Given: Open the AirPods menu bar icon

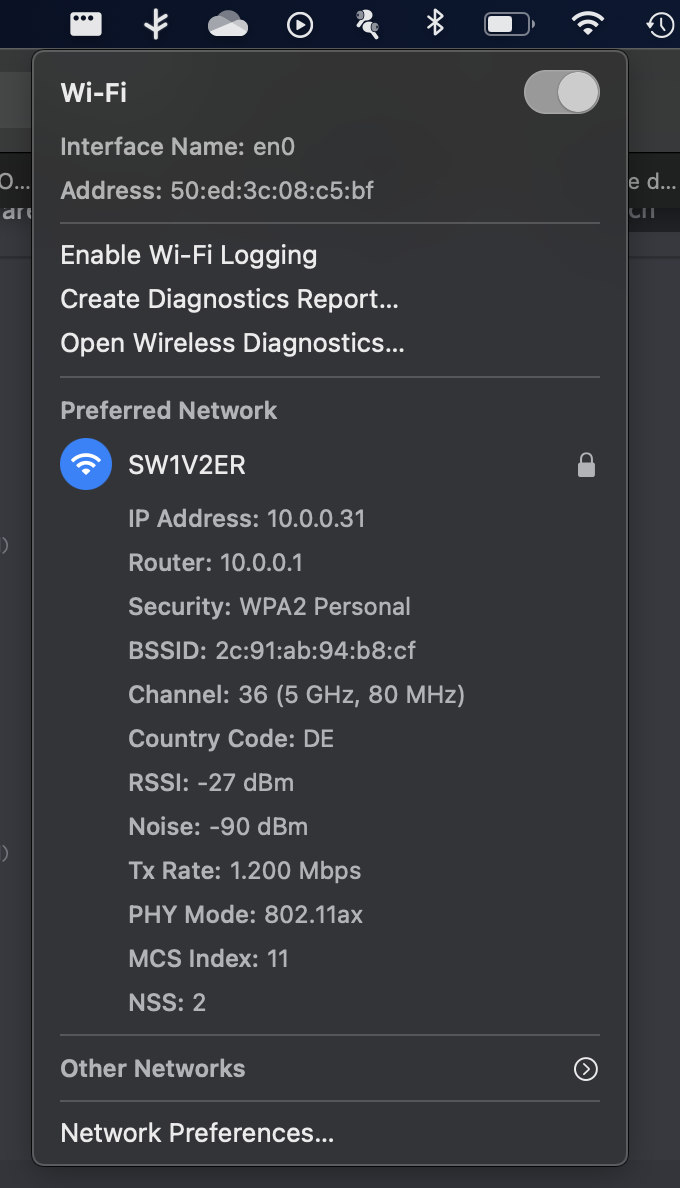Looking at the screenshot, I should [x=368, y=24].
